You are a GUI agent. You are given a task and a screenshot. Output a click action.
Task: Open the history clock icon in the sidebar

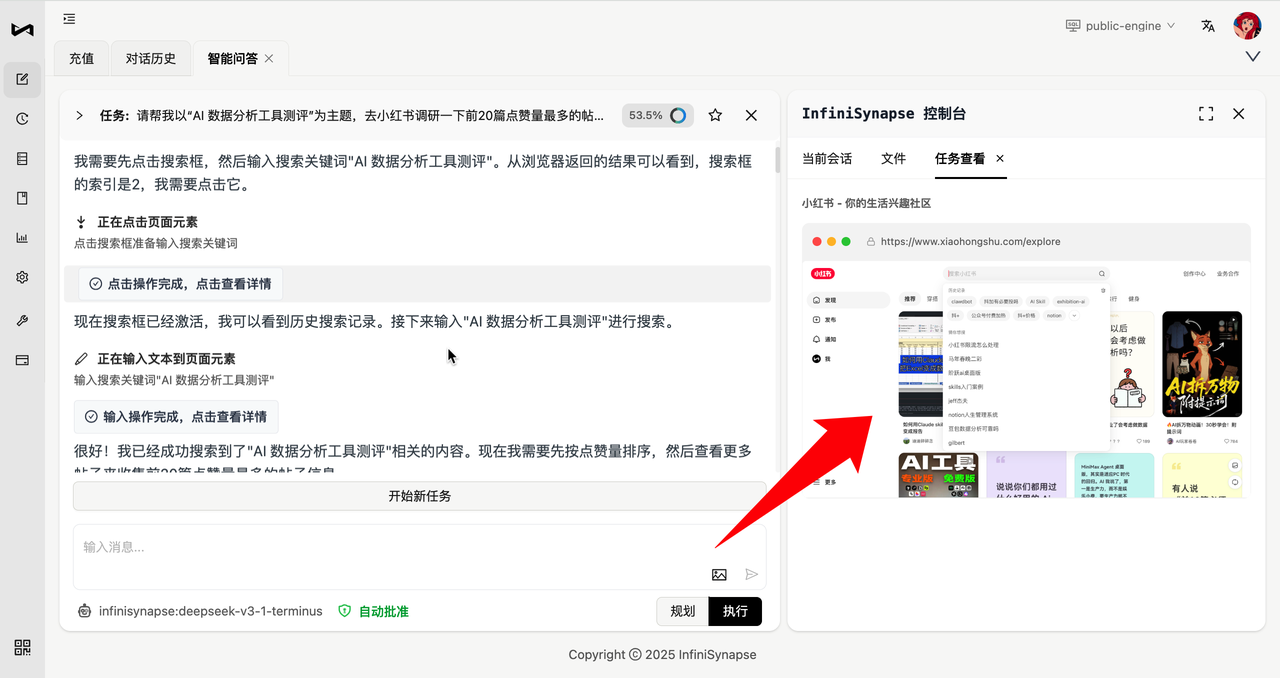(x=22, y=119)
